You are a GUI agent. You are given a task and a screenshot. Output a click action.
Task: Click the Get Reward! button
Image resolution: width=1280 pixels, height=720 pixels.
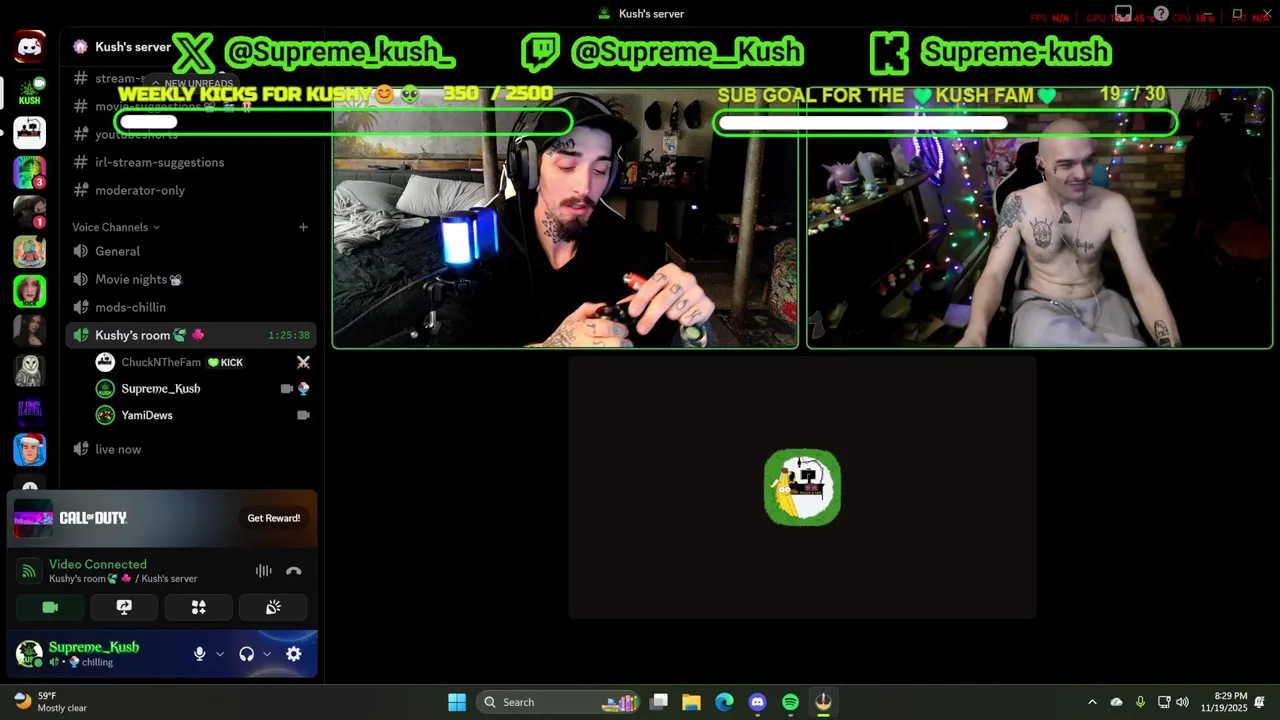tap(274, 518)
